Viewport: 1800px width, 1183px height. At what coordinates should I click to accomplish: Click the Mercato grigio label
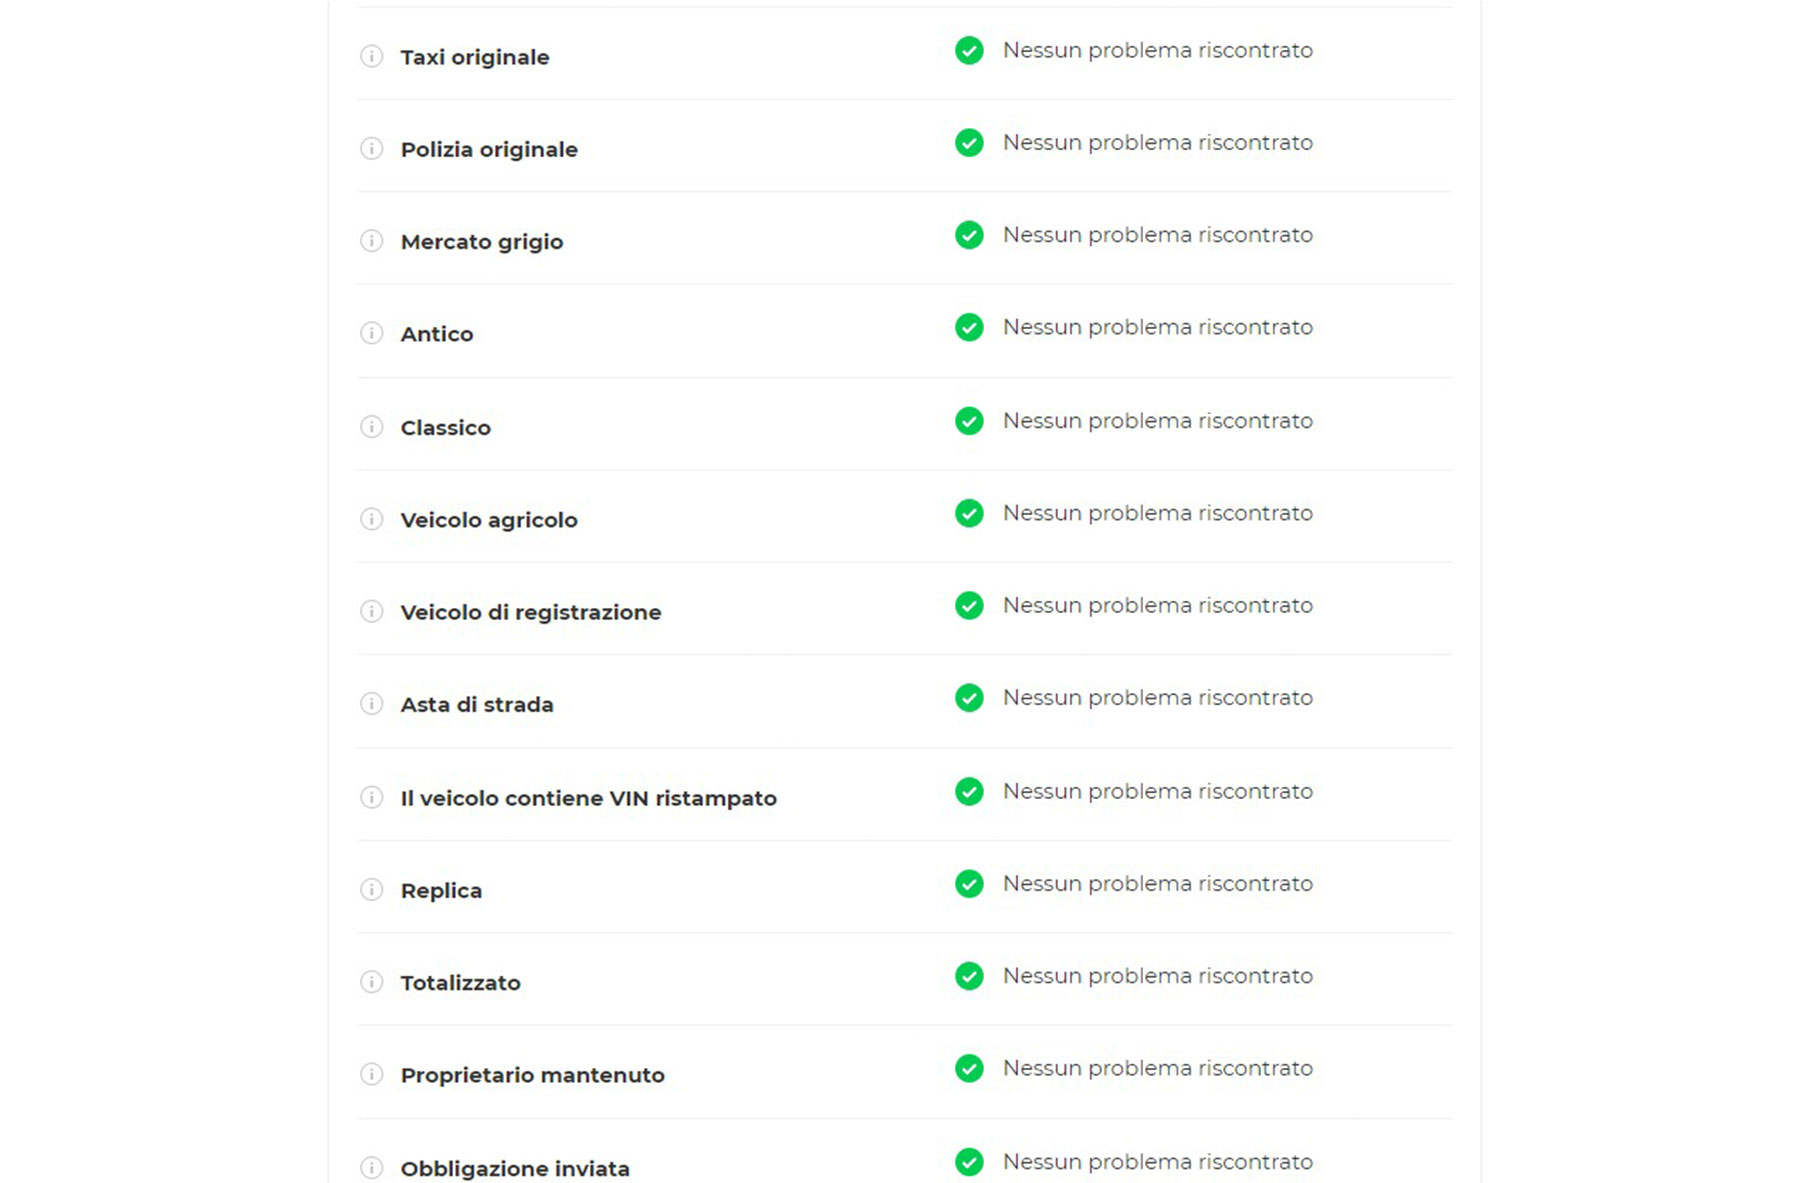click(x=482, y=242)
